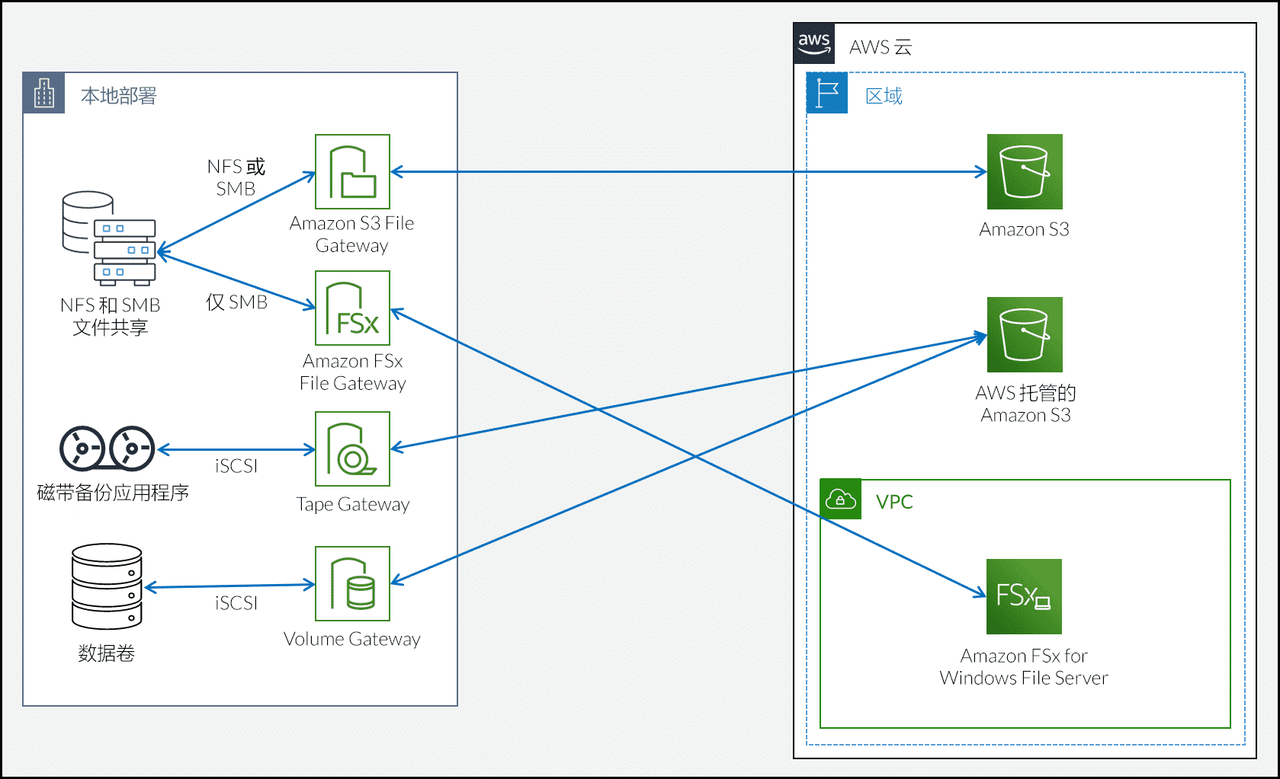The width and height of the screenshot is (1280, 779).
Task: Click the 区域 flag icon
Action: click(827, 93)
